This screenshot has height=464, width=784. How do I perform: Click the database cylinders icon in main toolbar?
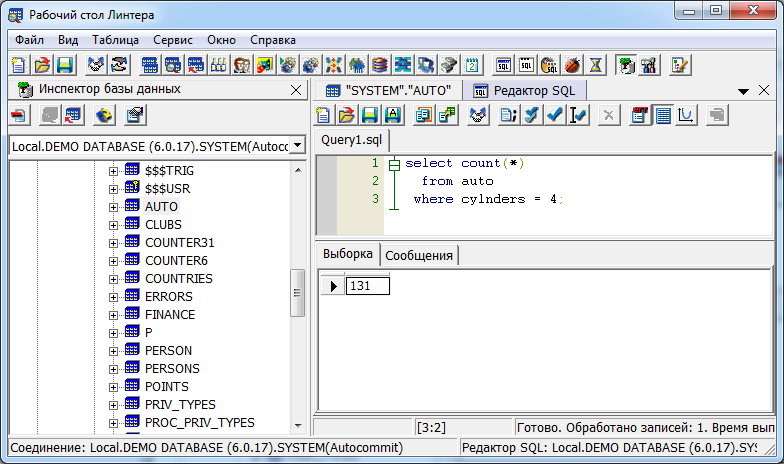379,65
